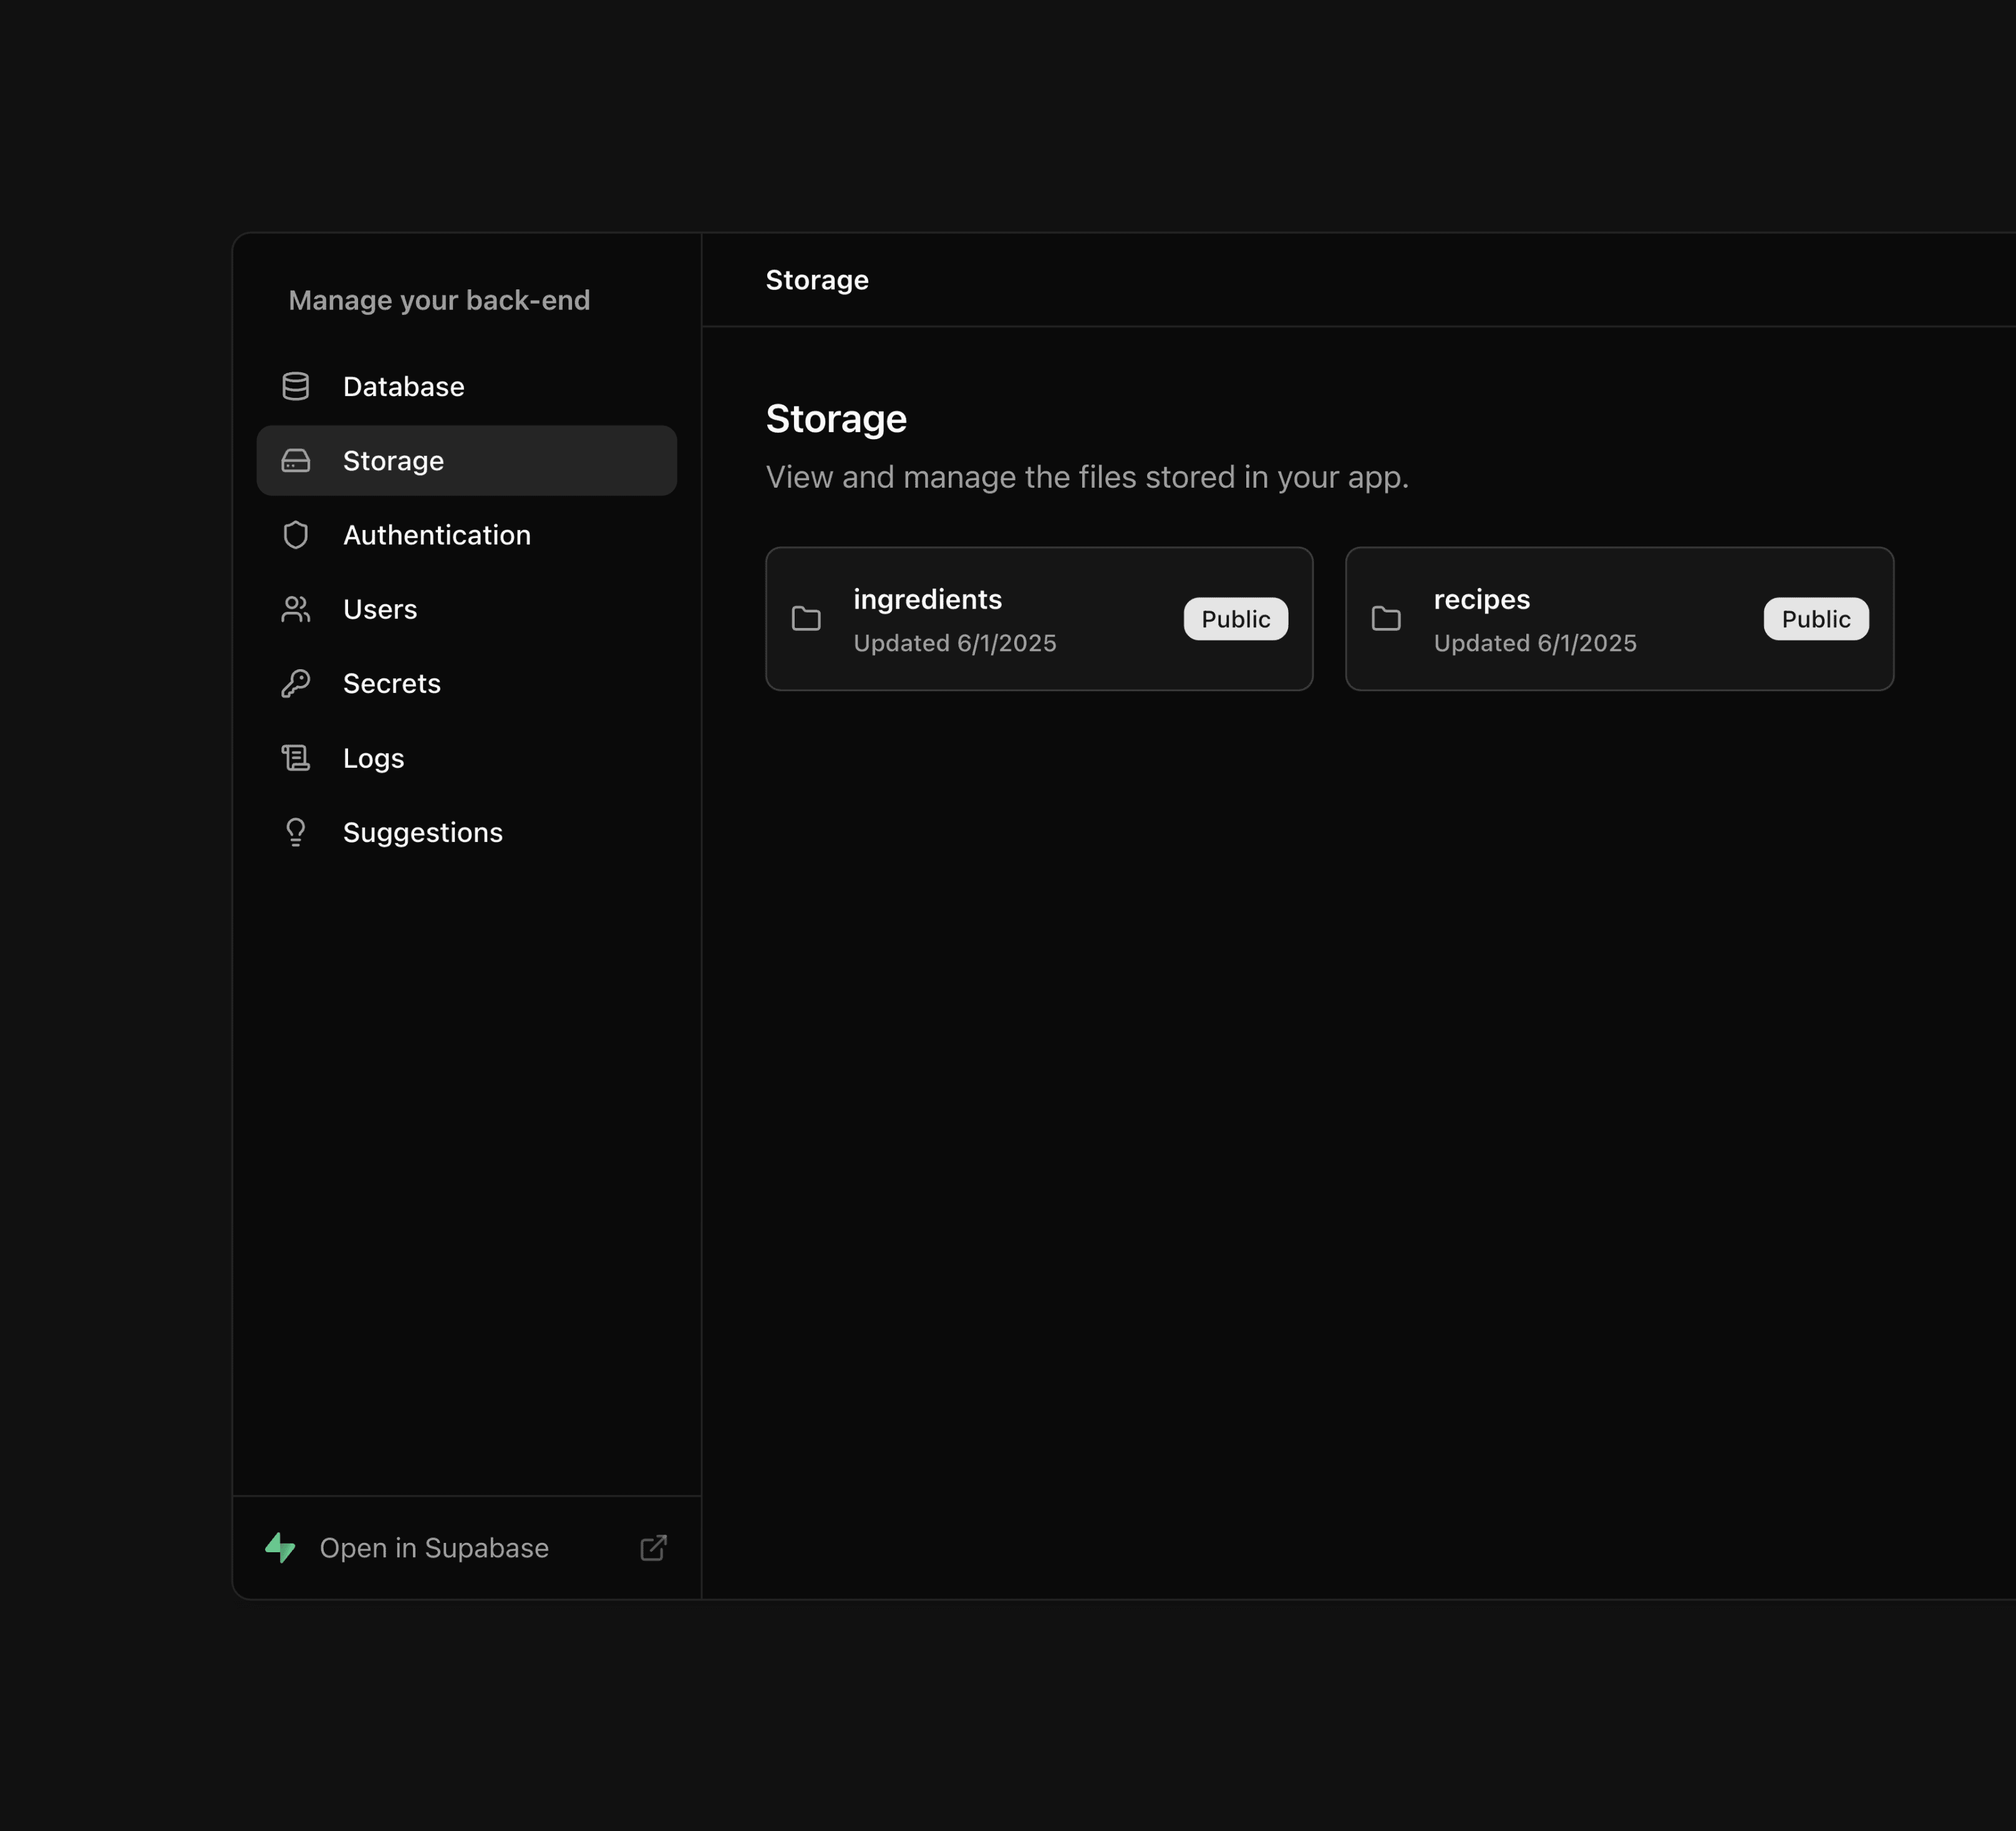Screen dimensions: 2016x1831
Task: Navigate to Secrets
Action: pyautogui.click(x=467, y=683)
